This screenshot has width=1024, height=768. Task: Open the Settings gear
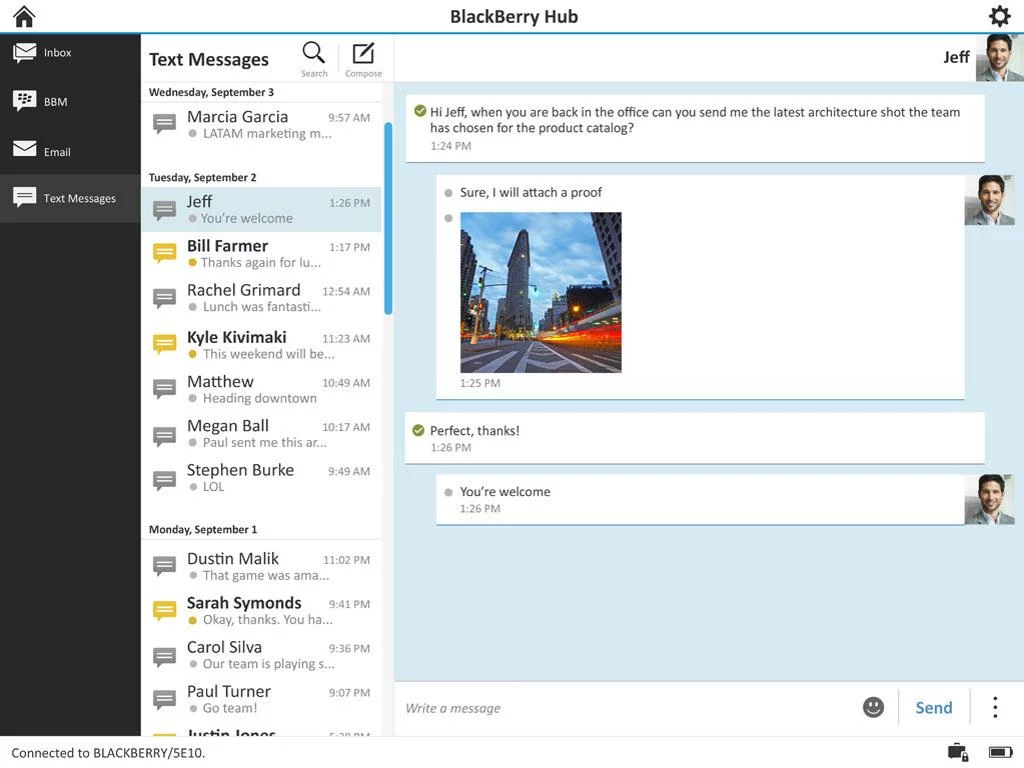(x=998, y=16)
